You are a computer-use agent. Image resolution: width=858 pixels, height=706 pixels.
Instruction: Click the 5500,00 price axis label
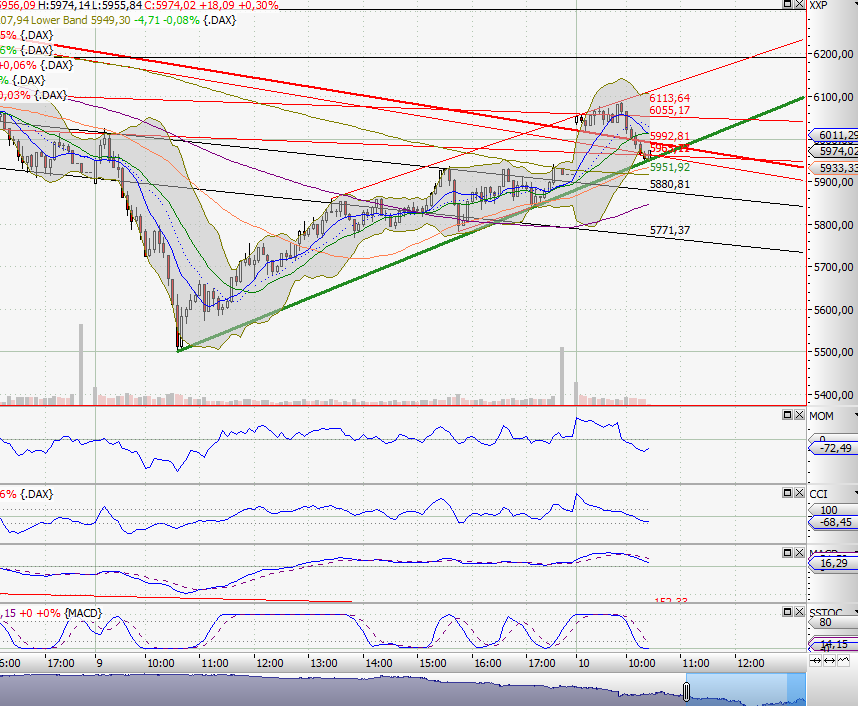833,352
